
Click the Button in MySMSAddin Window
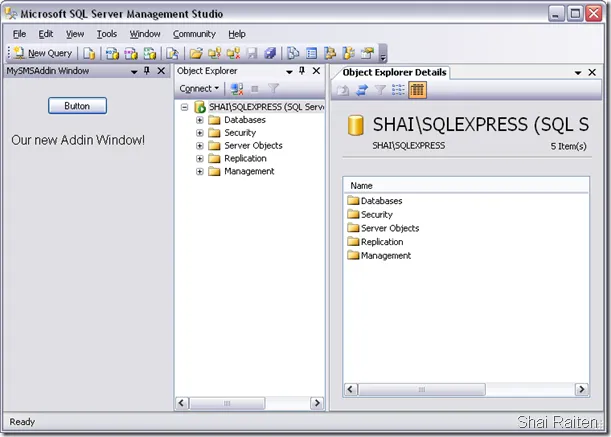77,106
